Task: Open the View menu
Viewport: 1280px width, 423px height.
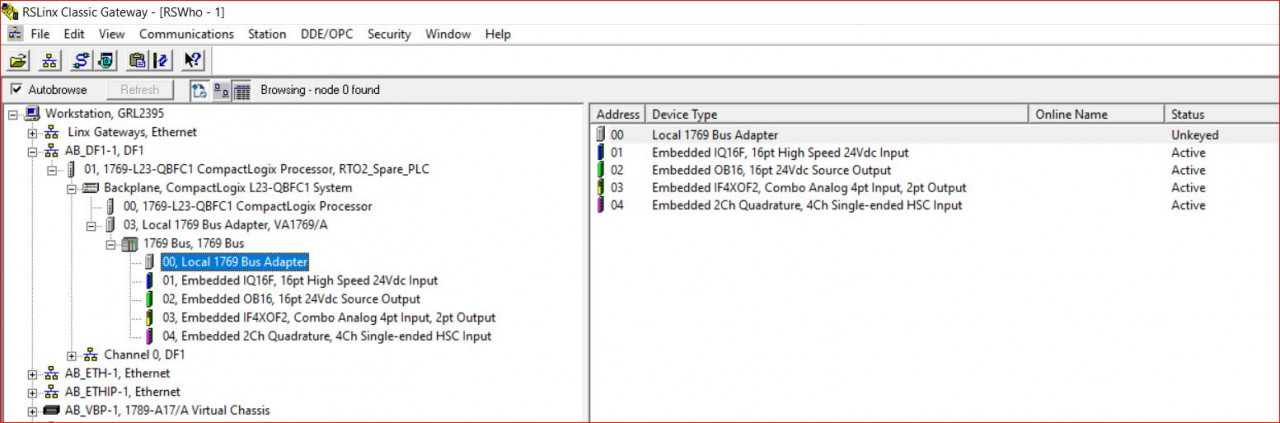Action: pos(112,34)
